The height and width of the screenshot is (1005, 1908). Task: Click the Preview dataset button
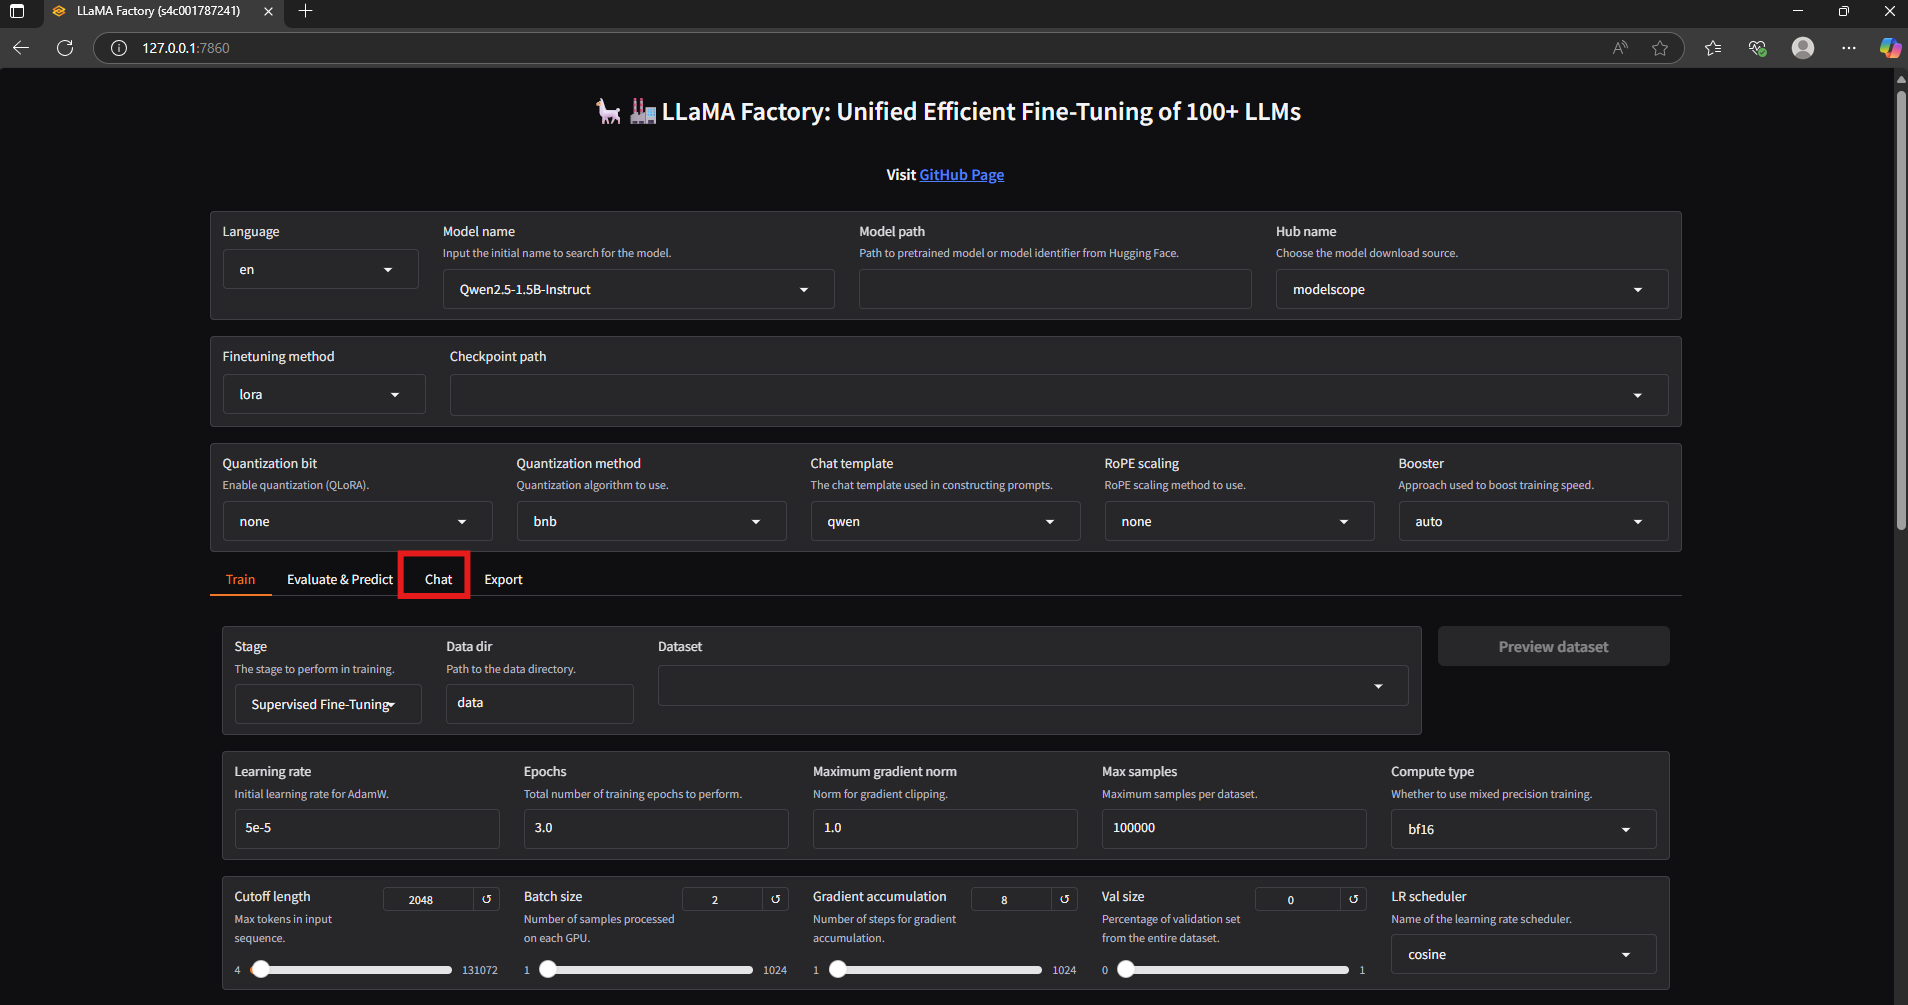pos(1553,646)
